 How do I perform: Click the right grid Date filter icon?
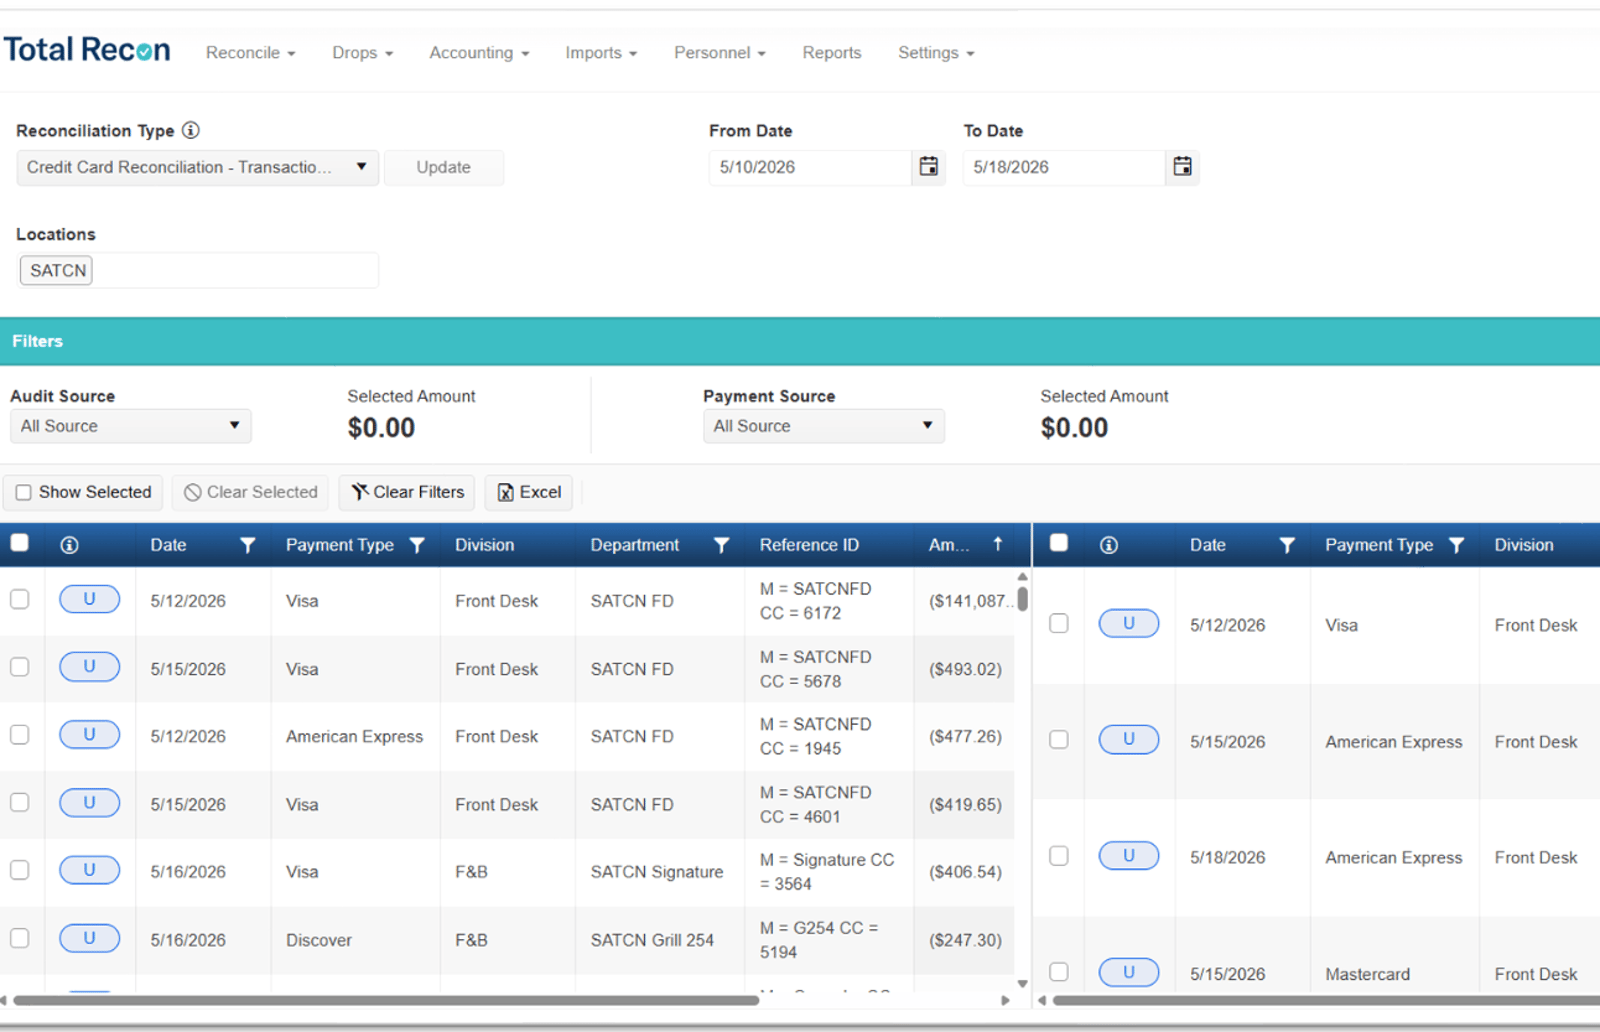(1287, 545)
